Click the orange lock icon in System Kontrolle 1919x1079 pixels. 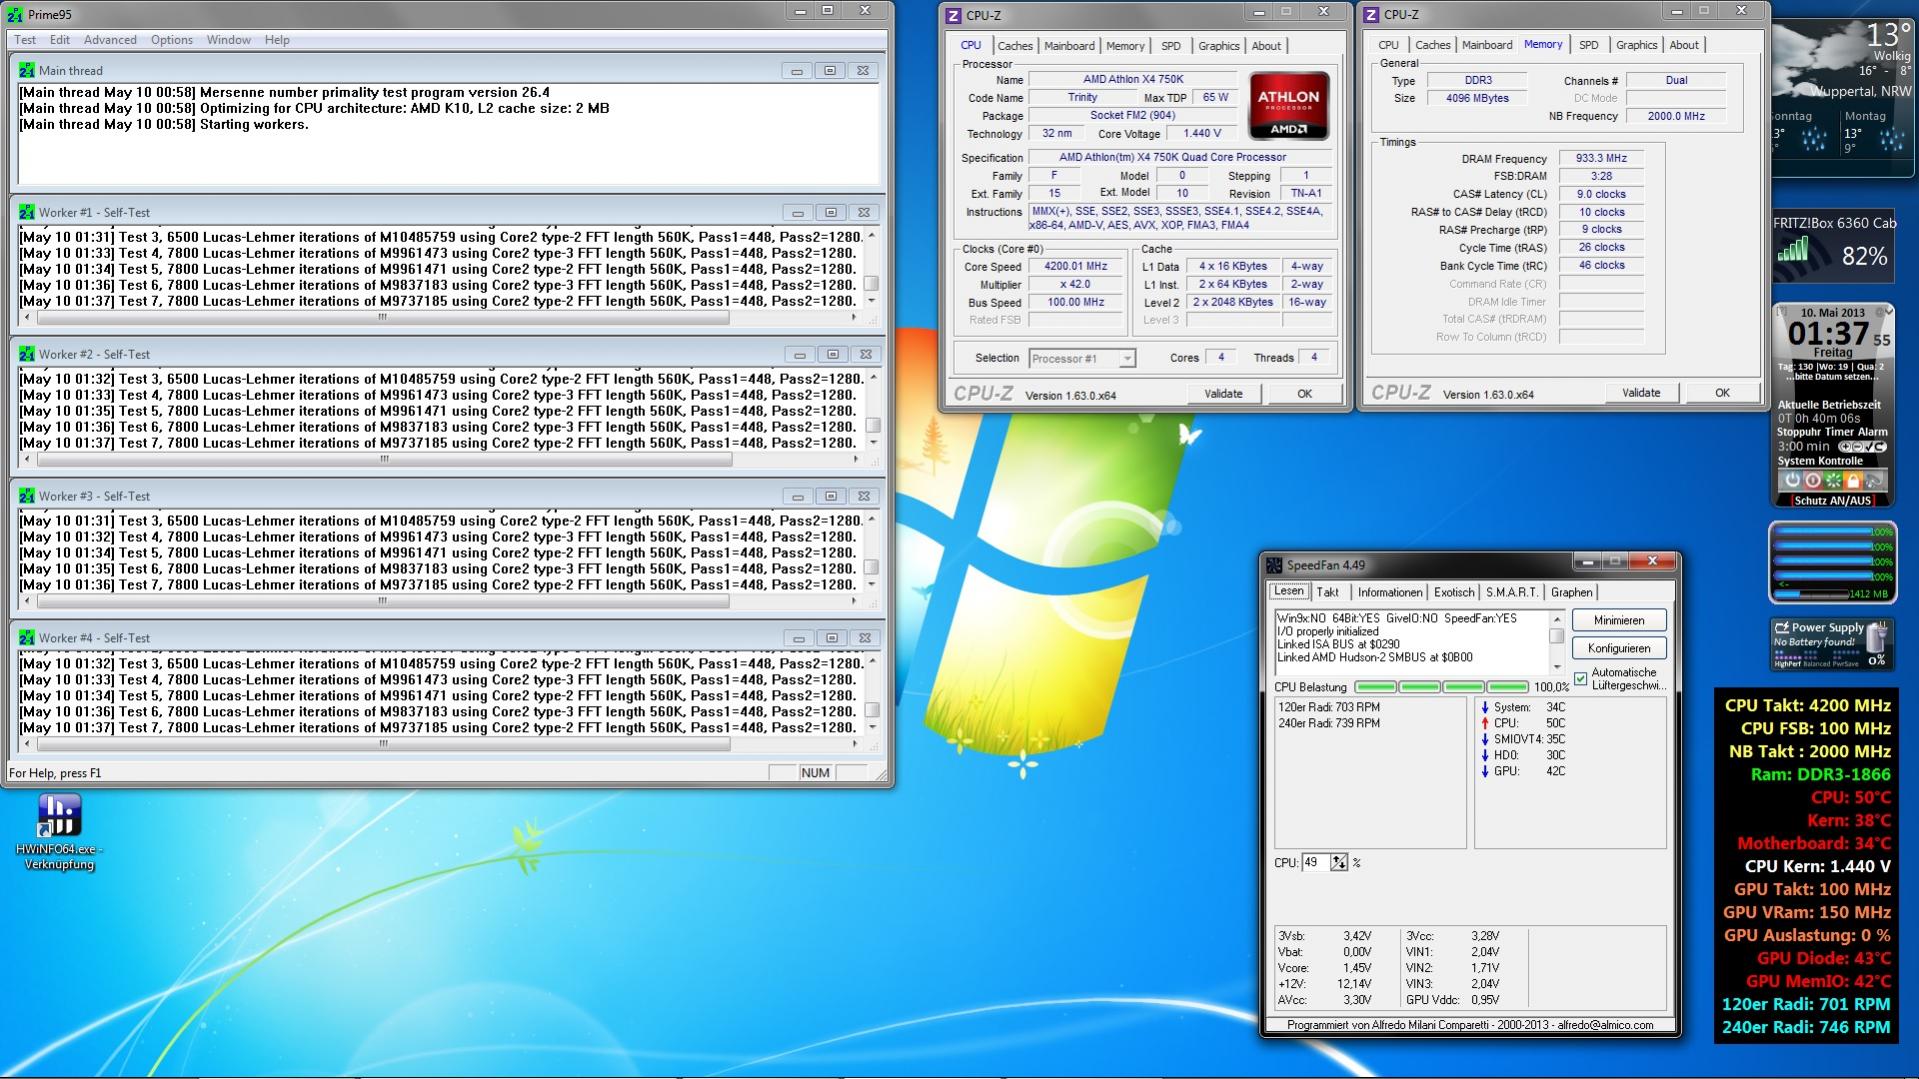[x=1853, y=480]
